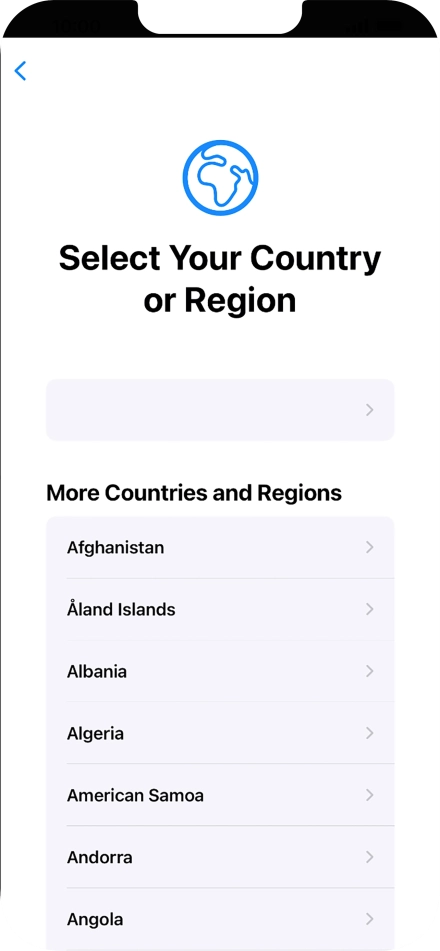Tap chevron beside Åland Islands
Image resolution: width=440 pixels, height=951 pixels.
[x=370, y=610]
